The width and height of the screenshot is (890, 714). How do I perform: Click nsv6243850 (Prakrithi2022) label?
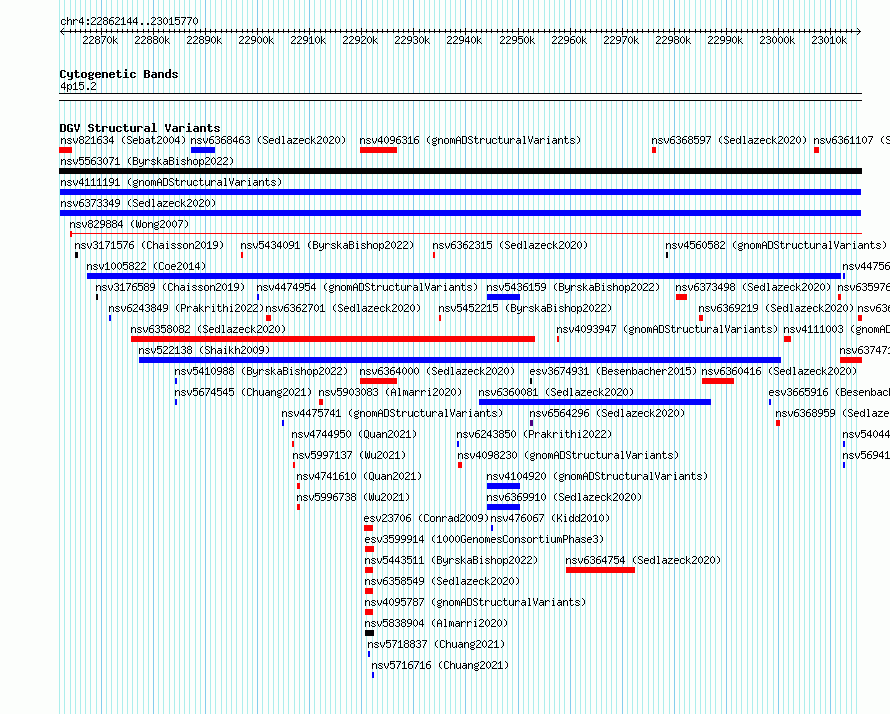point(534,434)
